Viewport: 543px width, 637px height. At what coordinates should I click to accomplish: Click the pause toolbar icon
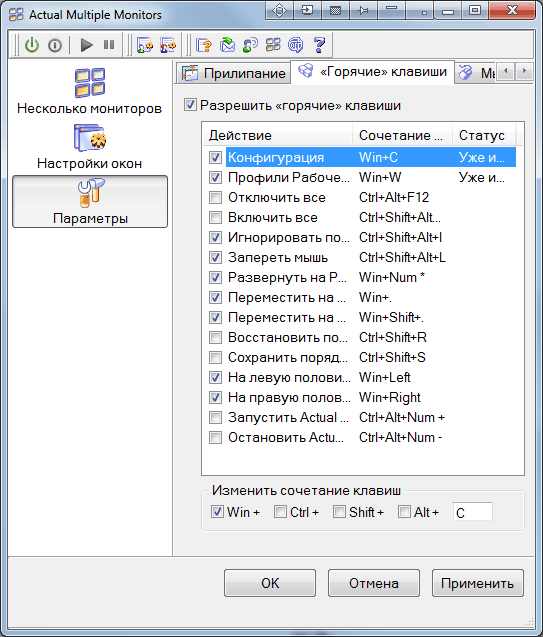109,45
